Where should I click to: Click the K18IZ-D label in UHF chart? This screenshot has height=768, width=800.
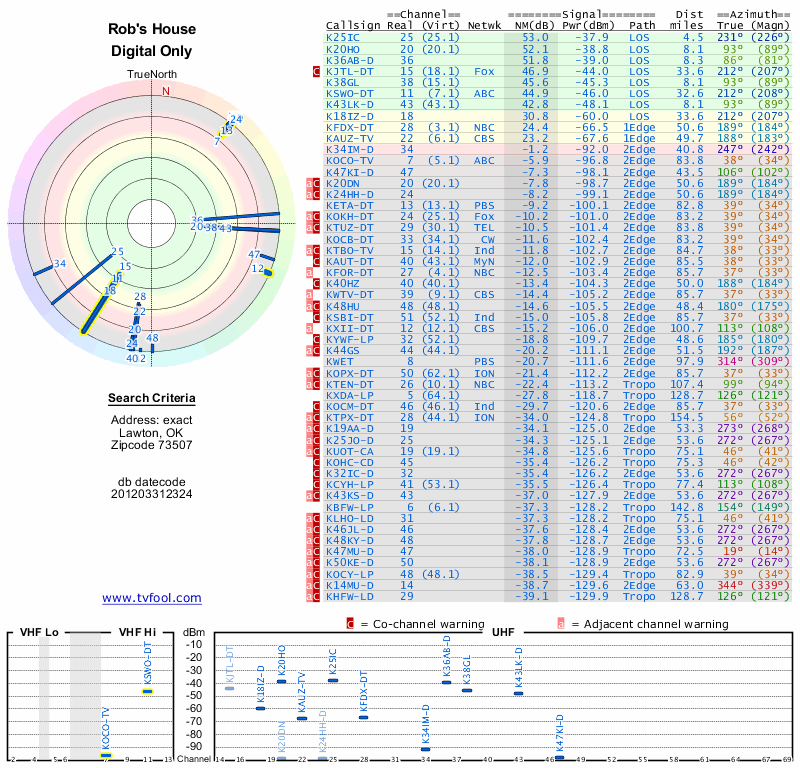(260, 684)
